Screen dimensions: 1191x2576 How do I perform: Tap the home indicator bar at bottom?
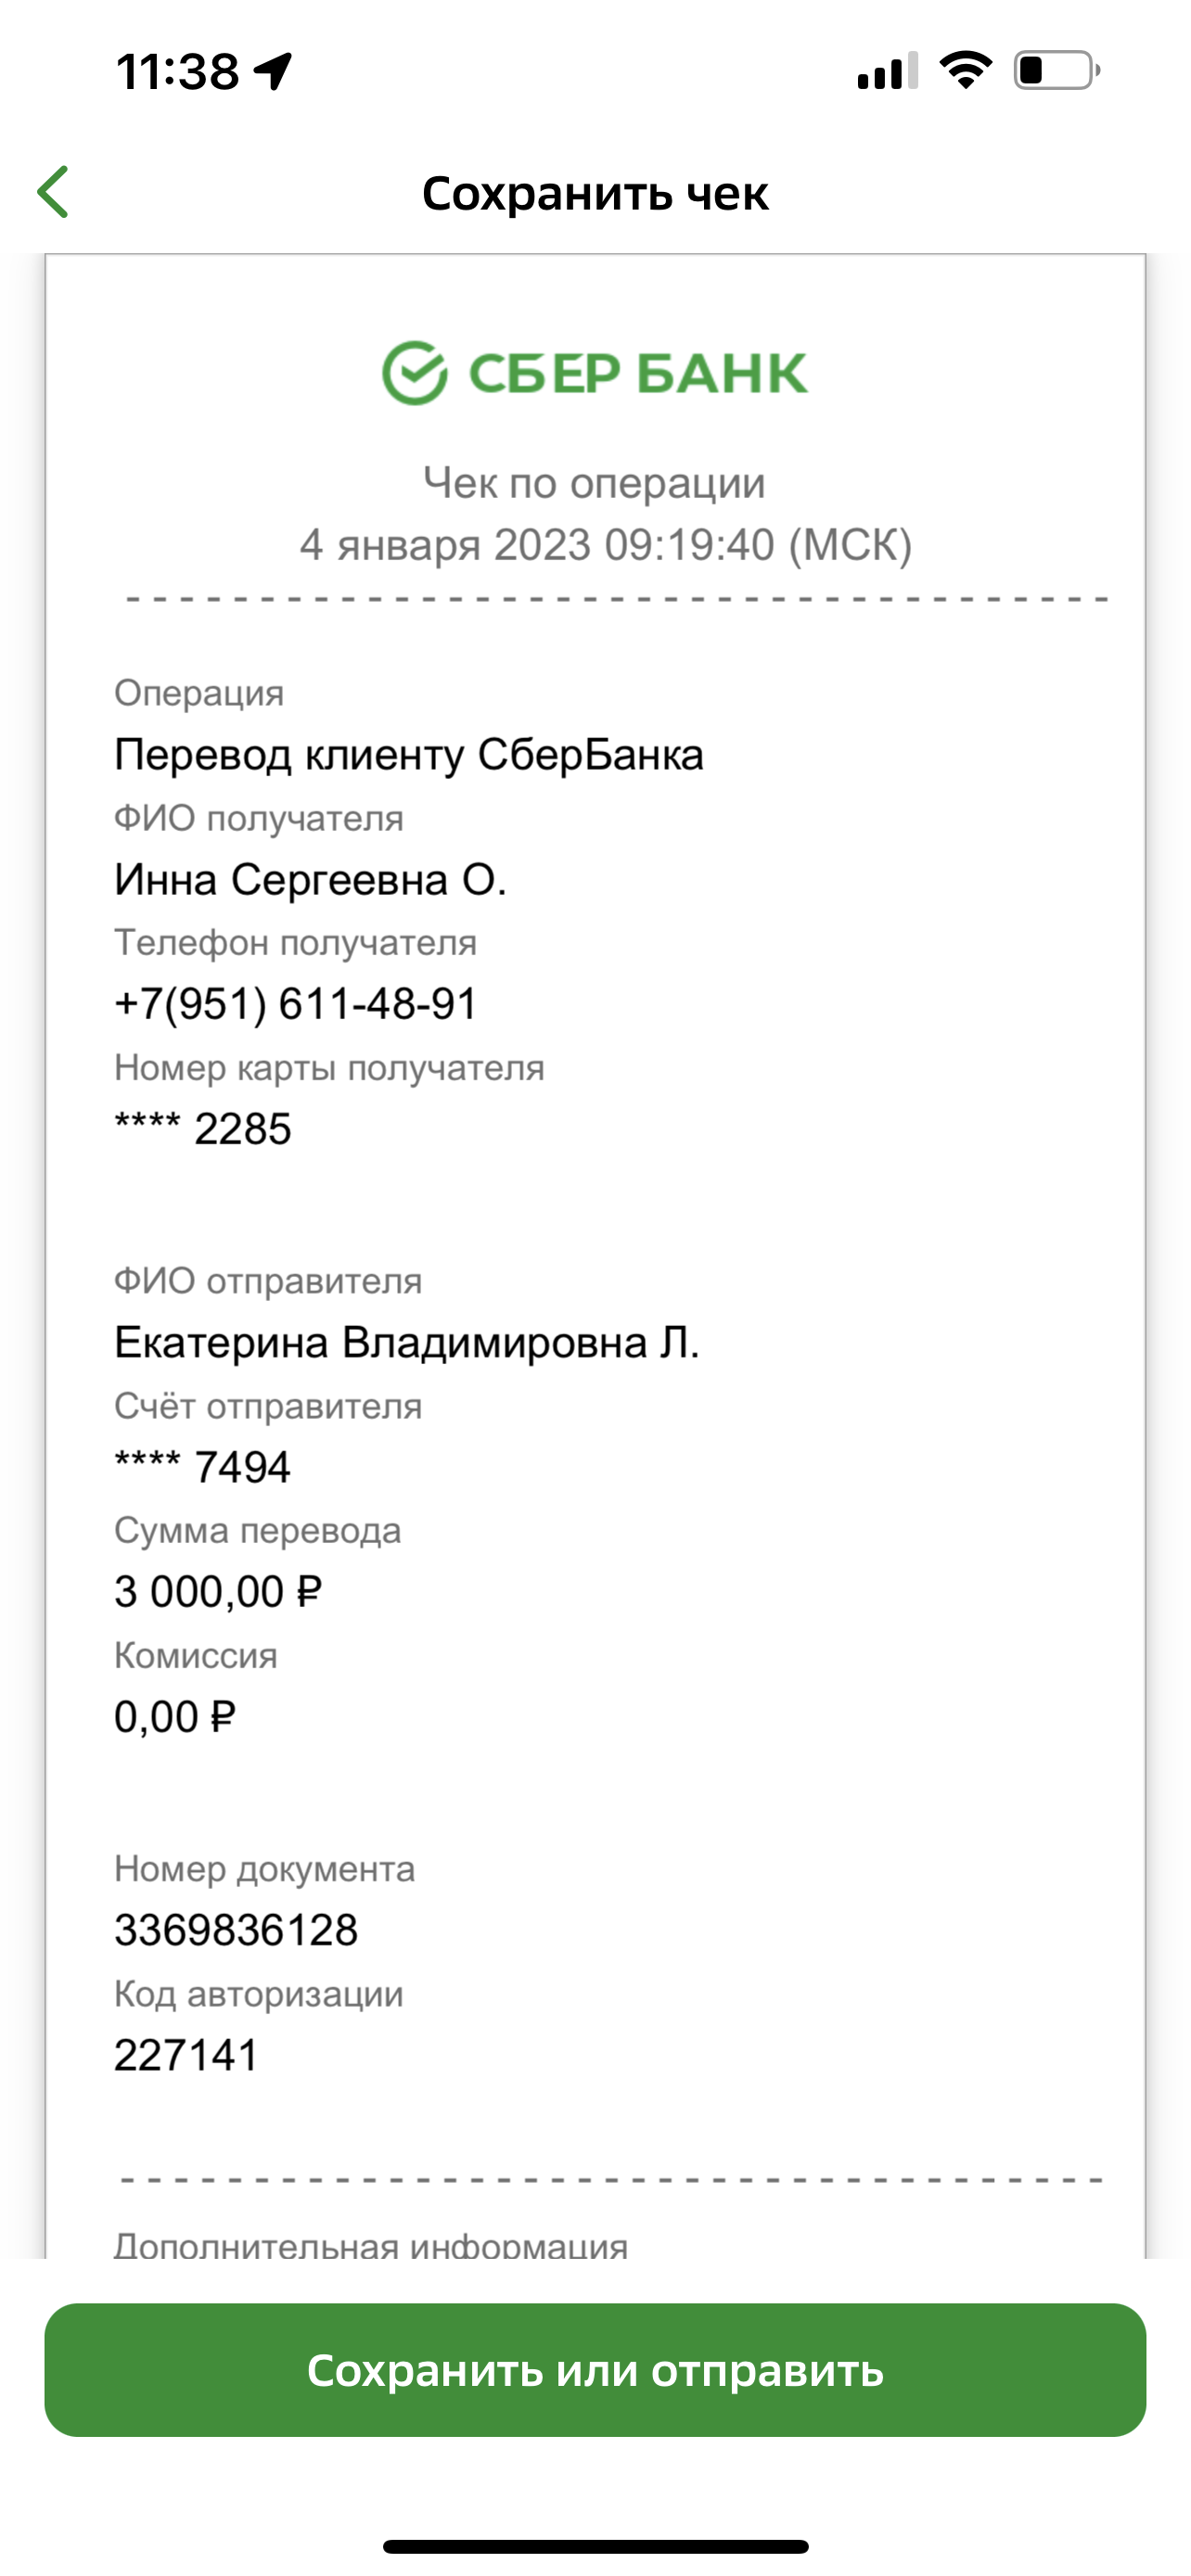coord(595,2546)
